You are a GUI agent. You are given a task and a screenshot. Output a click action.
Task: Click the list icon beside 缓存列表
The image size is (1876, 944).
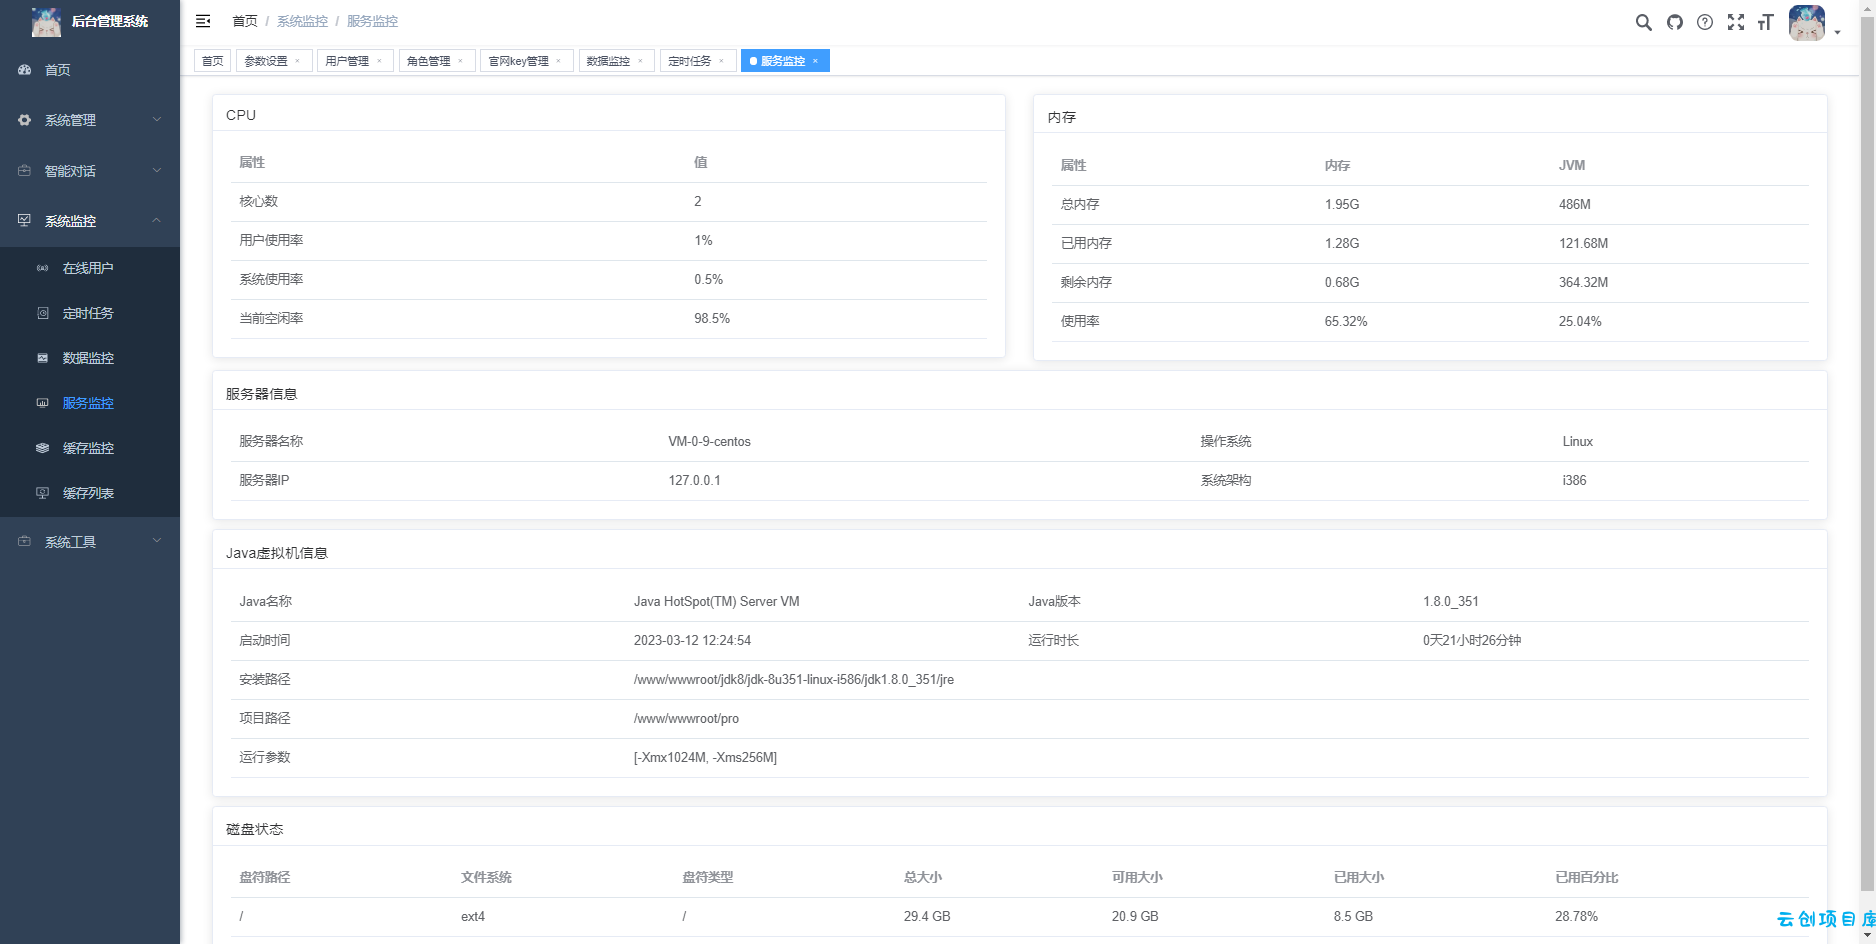(42, 493)
